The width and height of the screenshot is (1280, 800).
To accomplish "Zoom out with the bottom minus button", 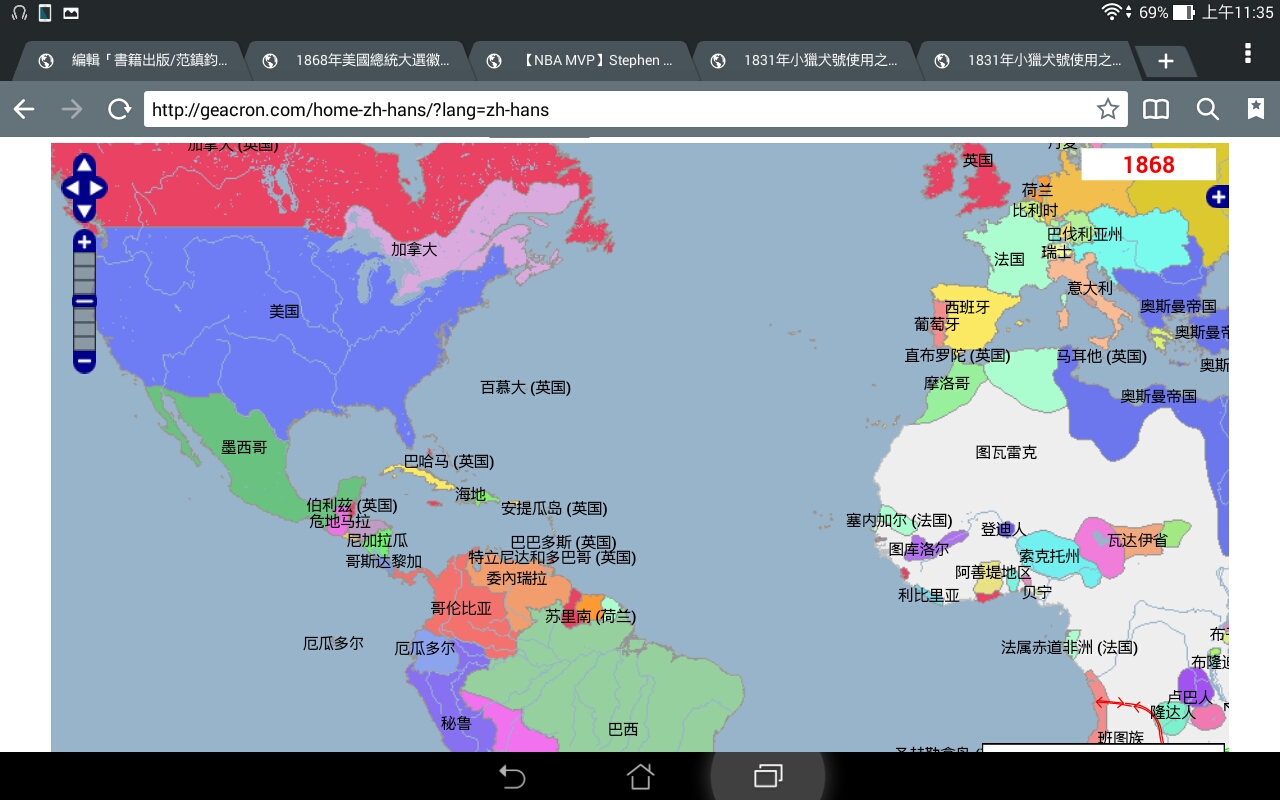I will [84, 361].
